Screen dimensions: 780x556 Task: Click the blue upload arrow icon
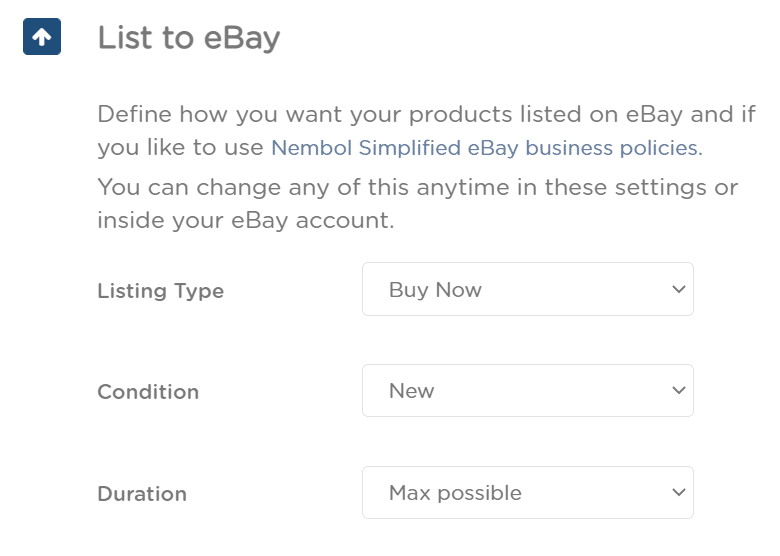pos(42,37)
